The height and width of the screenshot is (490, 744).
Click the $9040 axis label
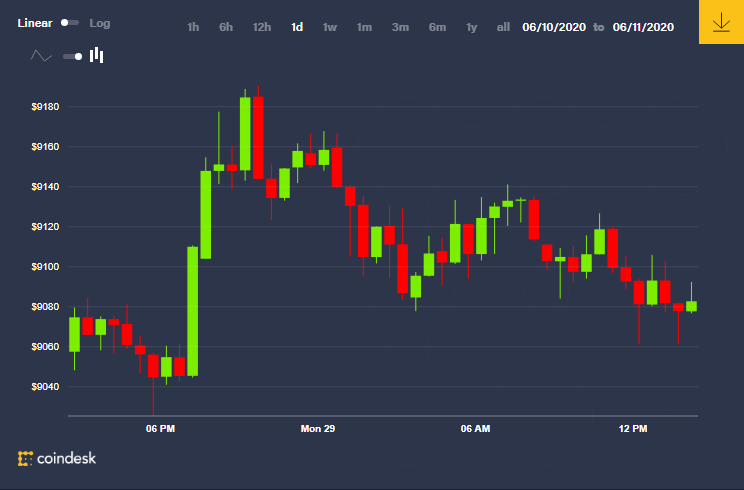click(46, 387)
